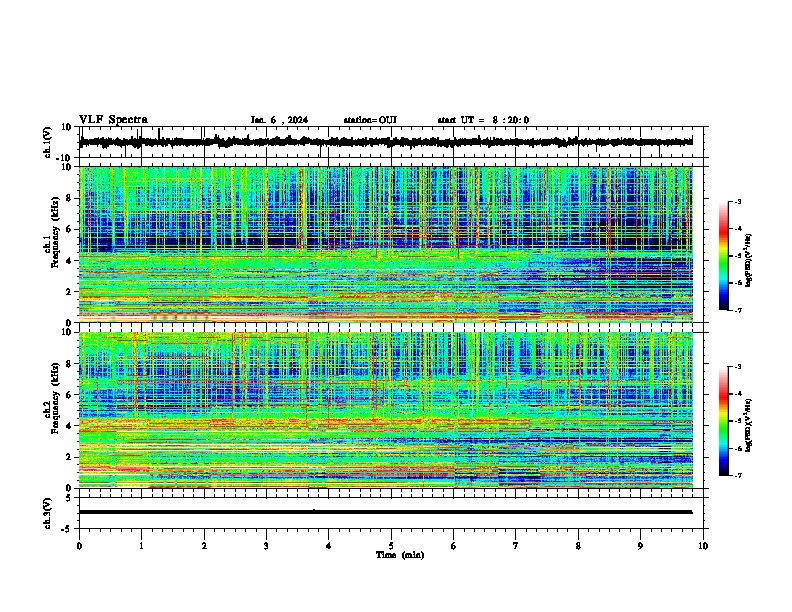Click time axis tick label 2
Image resolution: width=792 pixels, height=612 pixels.
(x=204, y=546)
